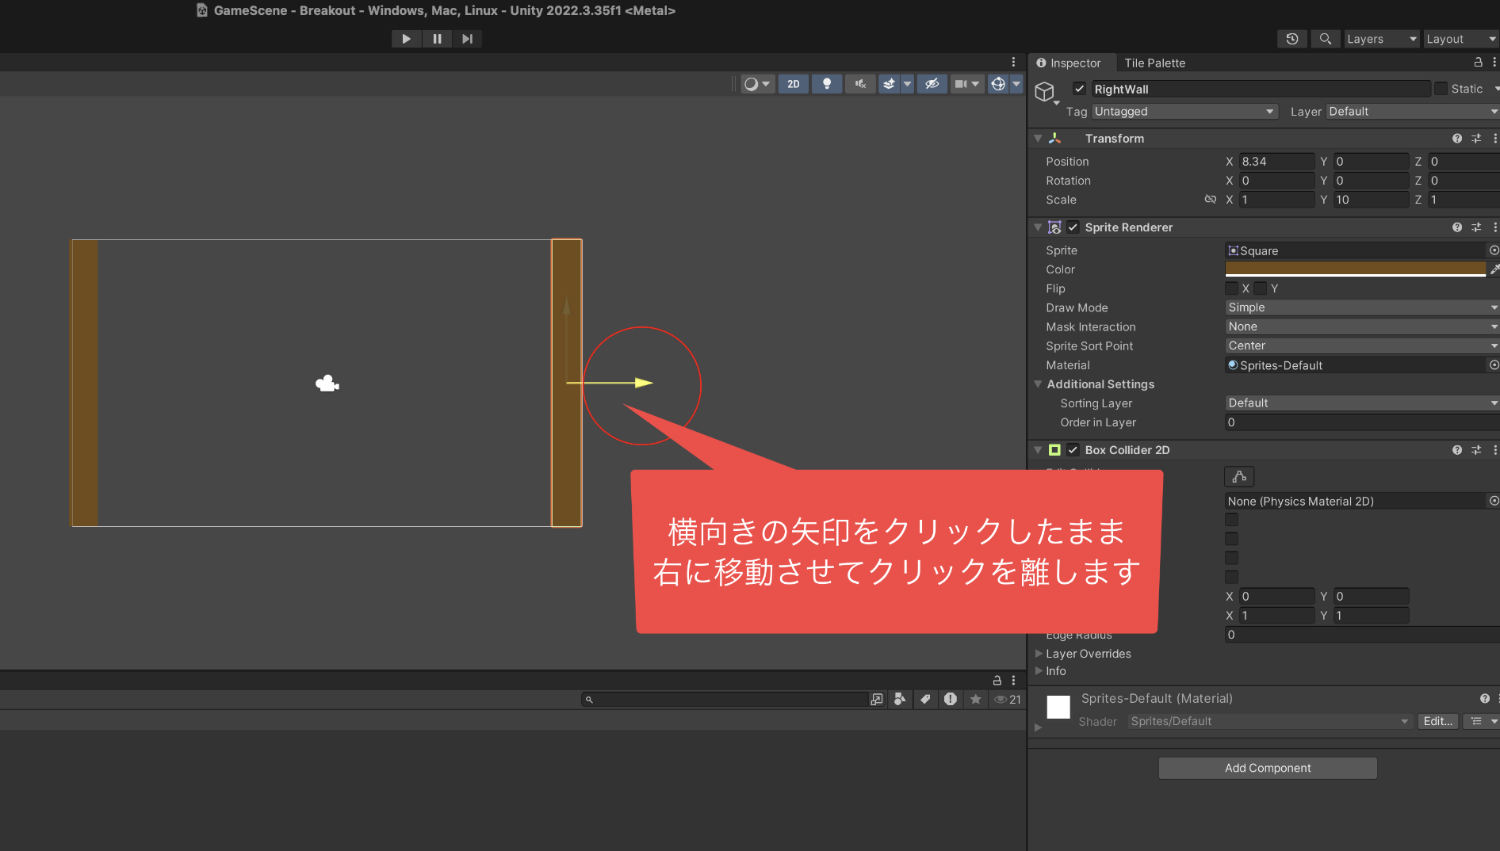
Task: Toggle scene effects (skybox/fx) icon
Action: [888, 84]
